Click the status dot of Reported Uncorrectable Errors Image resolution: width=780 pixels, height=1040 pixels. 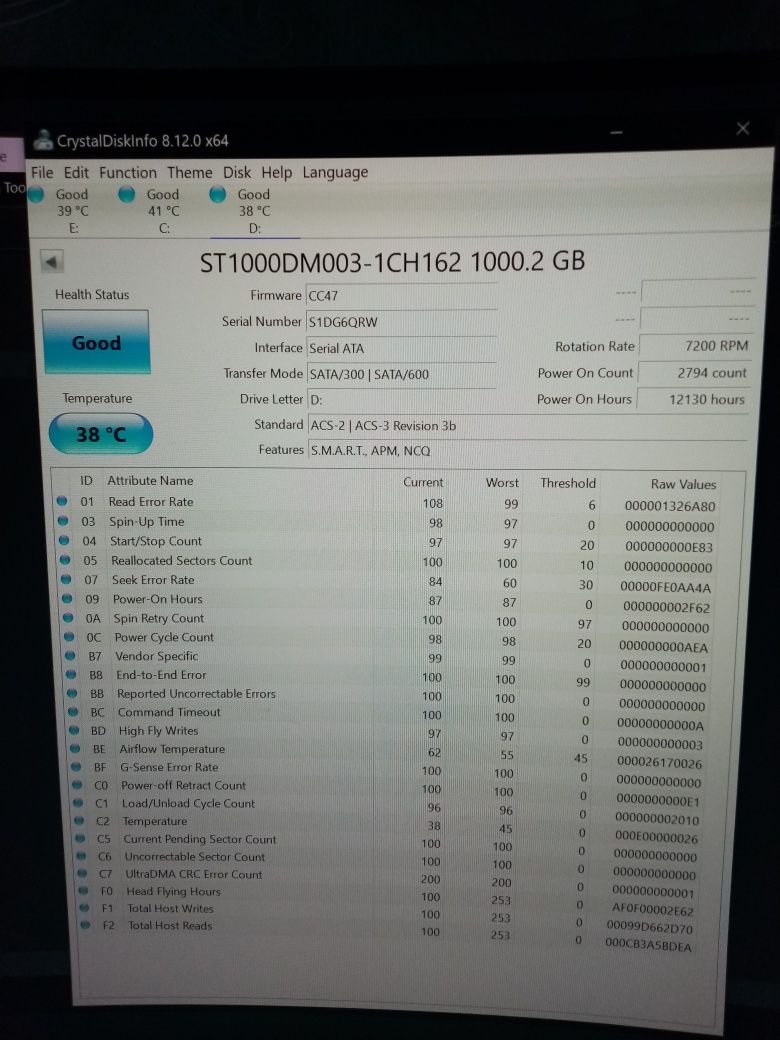73,693
